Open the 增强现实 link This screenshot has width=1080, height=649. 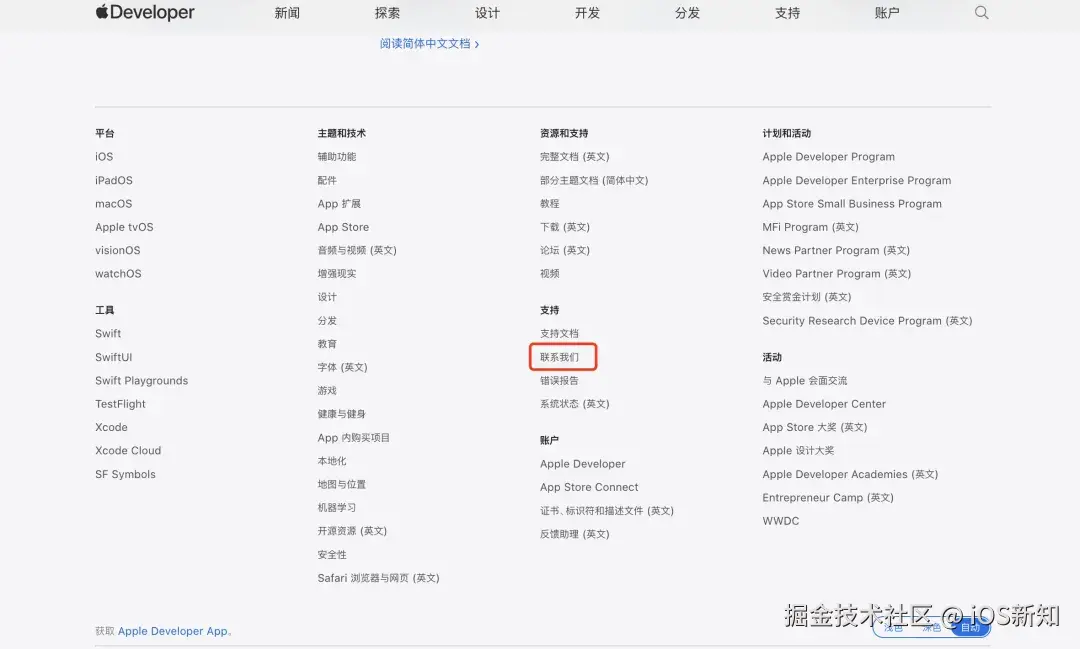click(x=337, y=274)
